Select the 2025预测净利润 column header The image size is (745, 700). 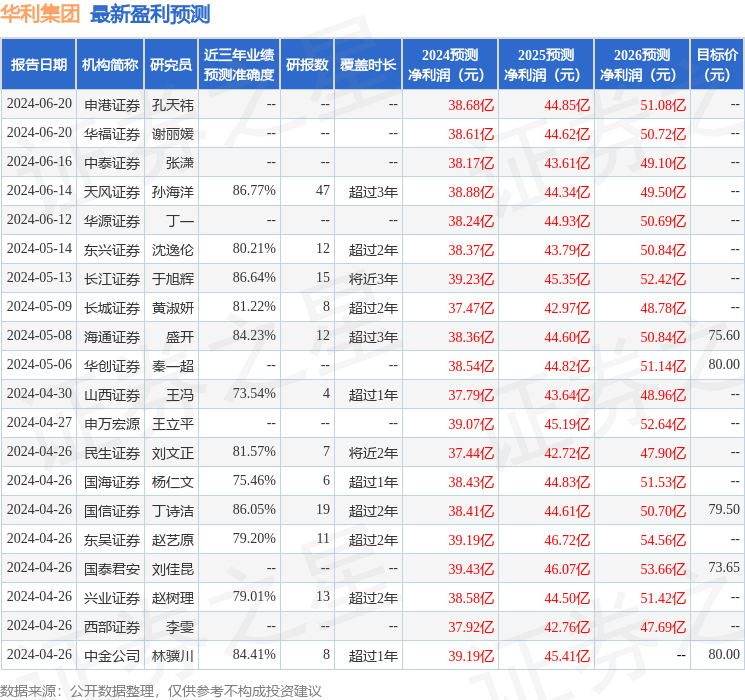click(546, 65)
